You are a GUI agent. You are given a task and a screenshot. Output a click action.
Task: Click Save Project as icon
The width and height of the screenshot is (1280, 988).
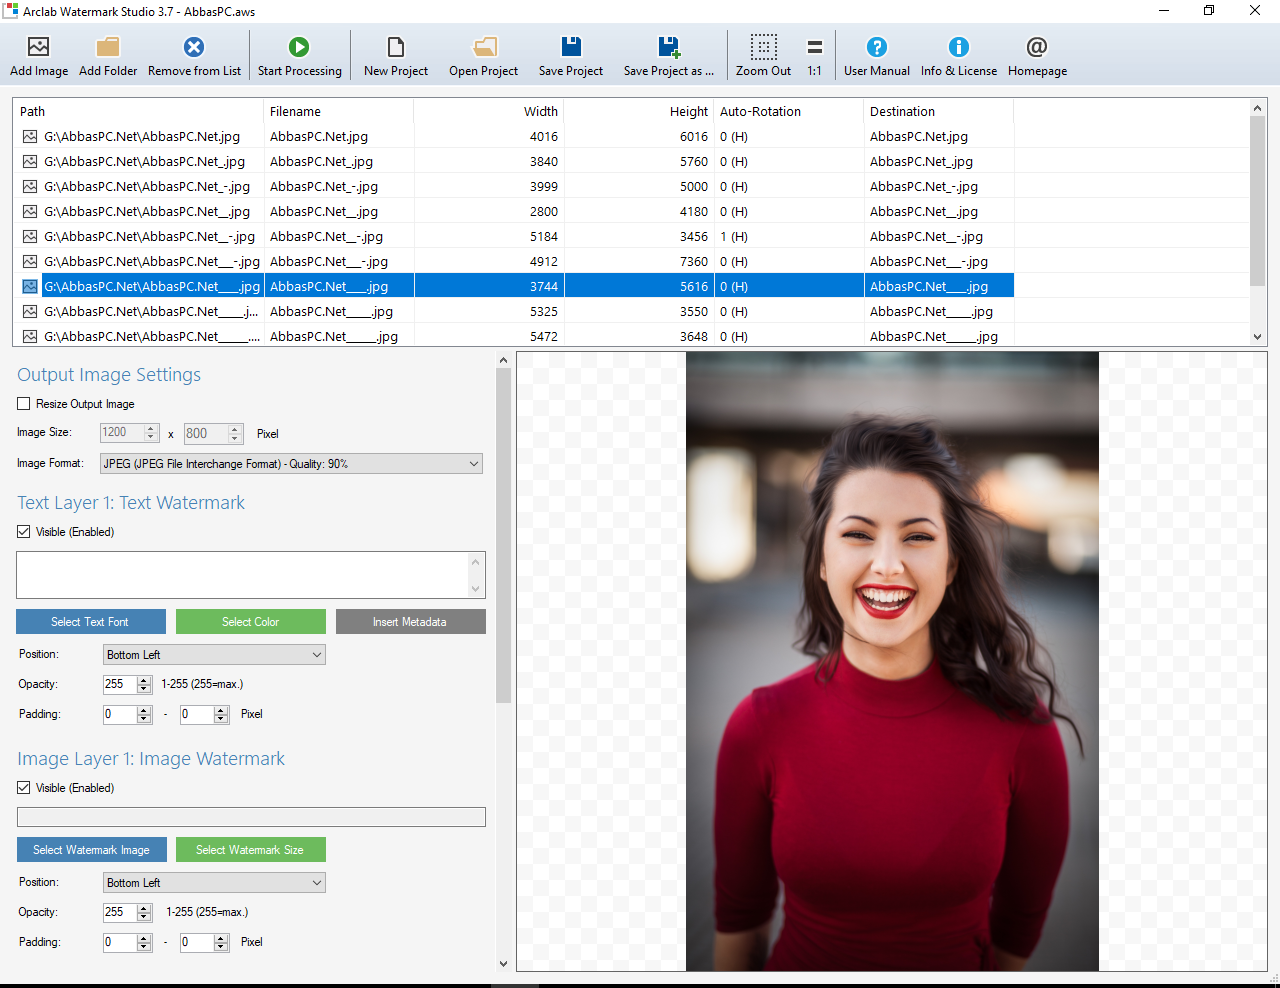[669, 47]
